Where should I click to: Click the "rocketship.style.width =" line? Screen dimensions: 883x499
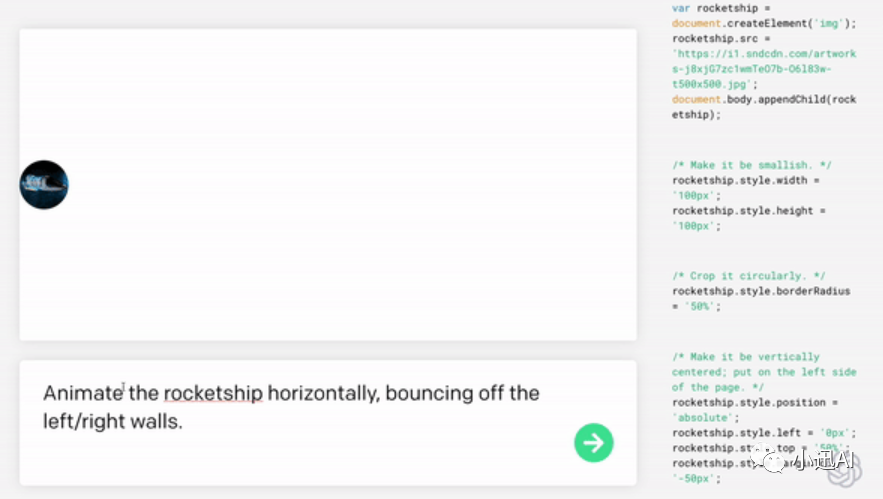746,180
